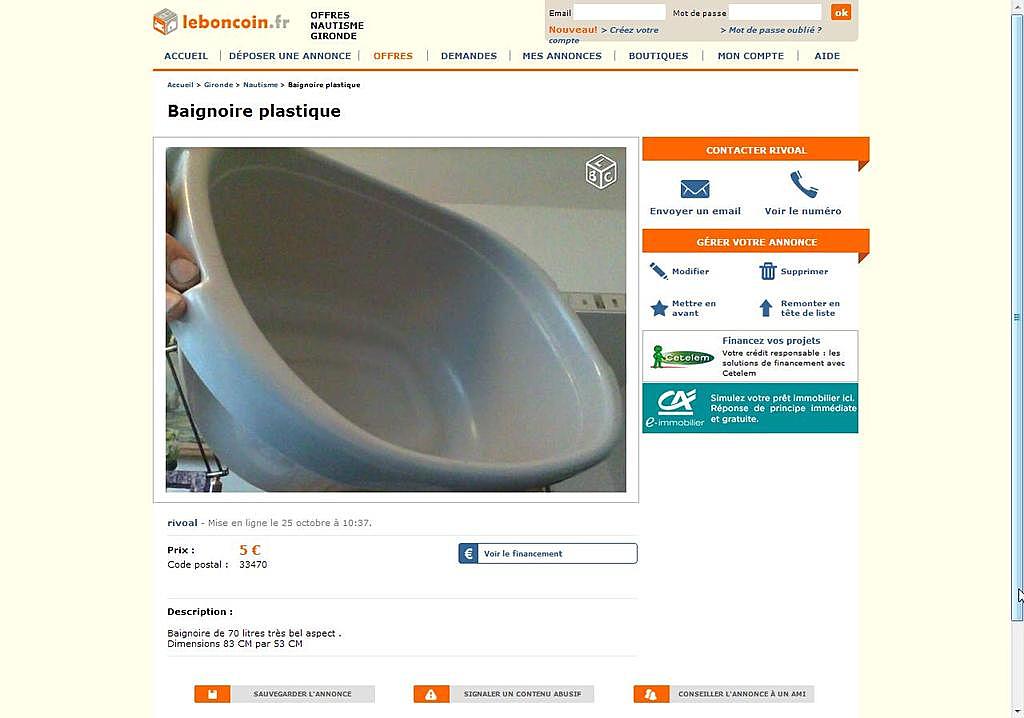This screenshot has height=718, width=1024.
Task: Focus the Email input field
Action: [x=619, y=12]
